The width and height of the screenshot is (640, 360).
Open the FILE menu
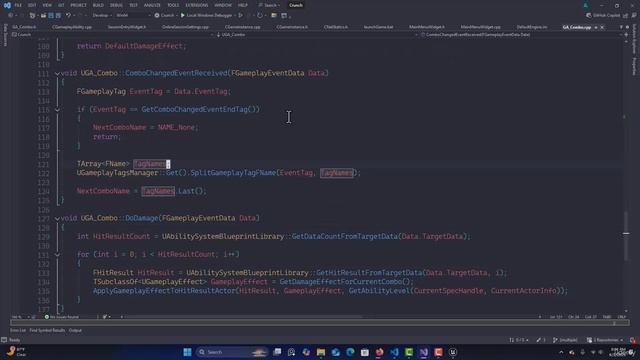click(18, 5)
